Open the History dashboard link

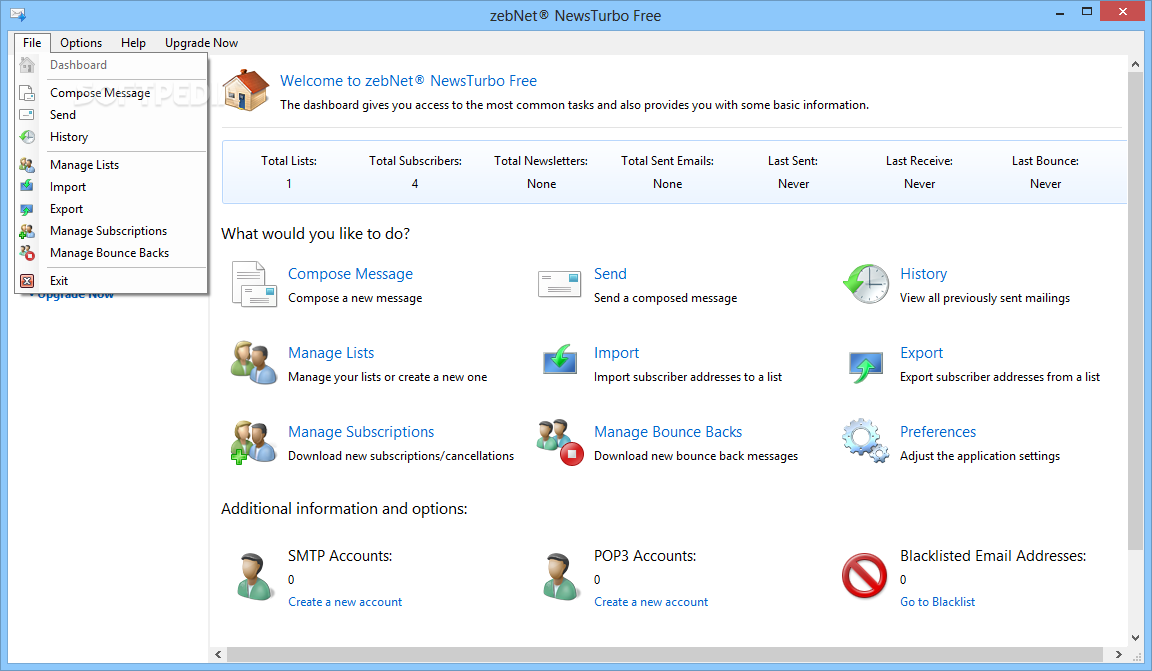[924, 273]
